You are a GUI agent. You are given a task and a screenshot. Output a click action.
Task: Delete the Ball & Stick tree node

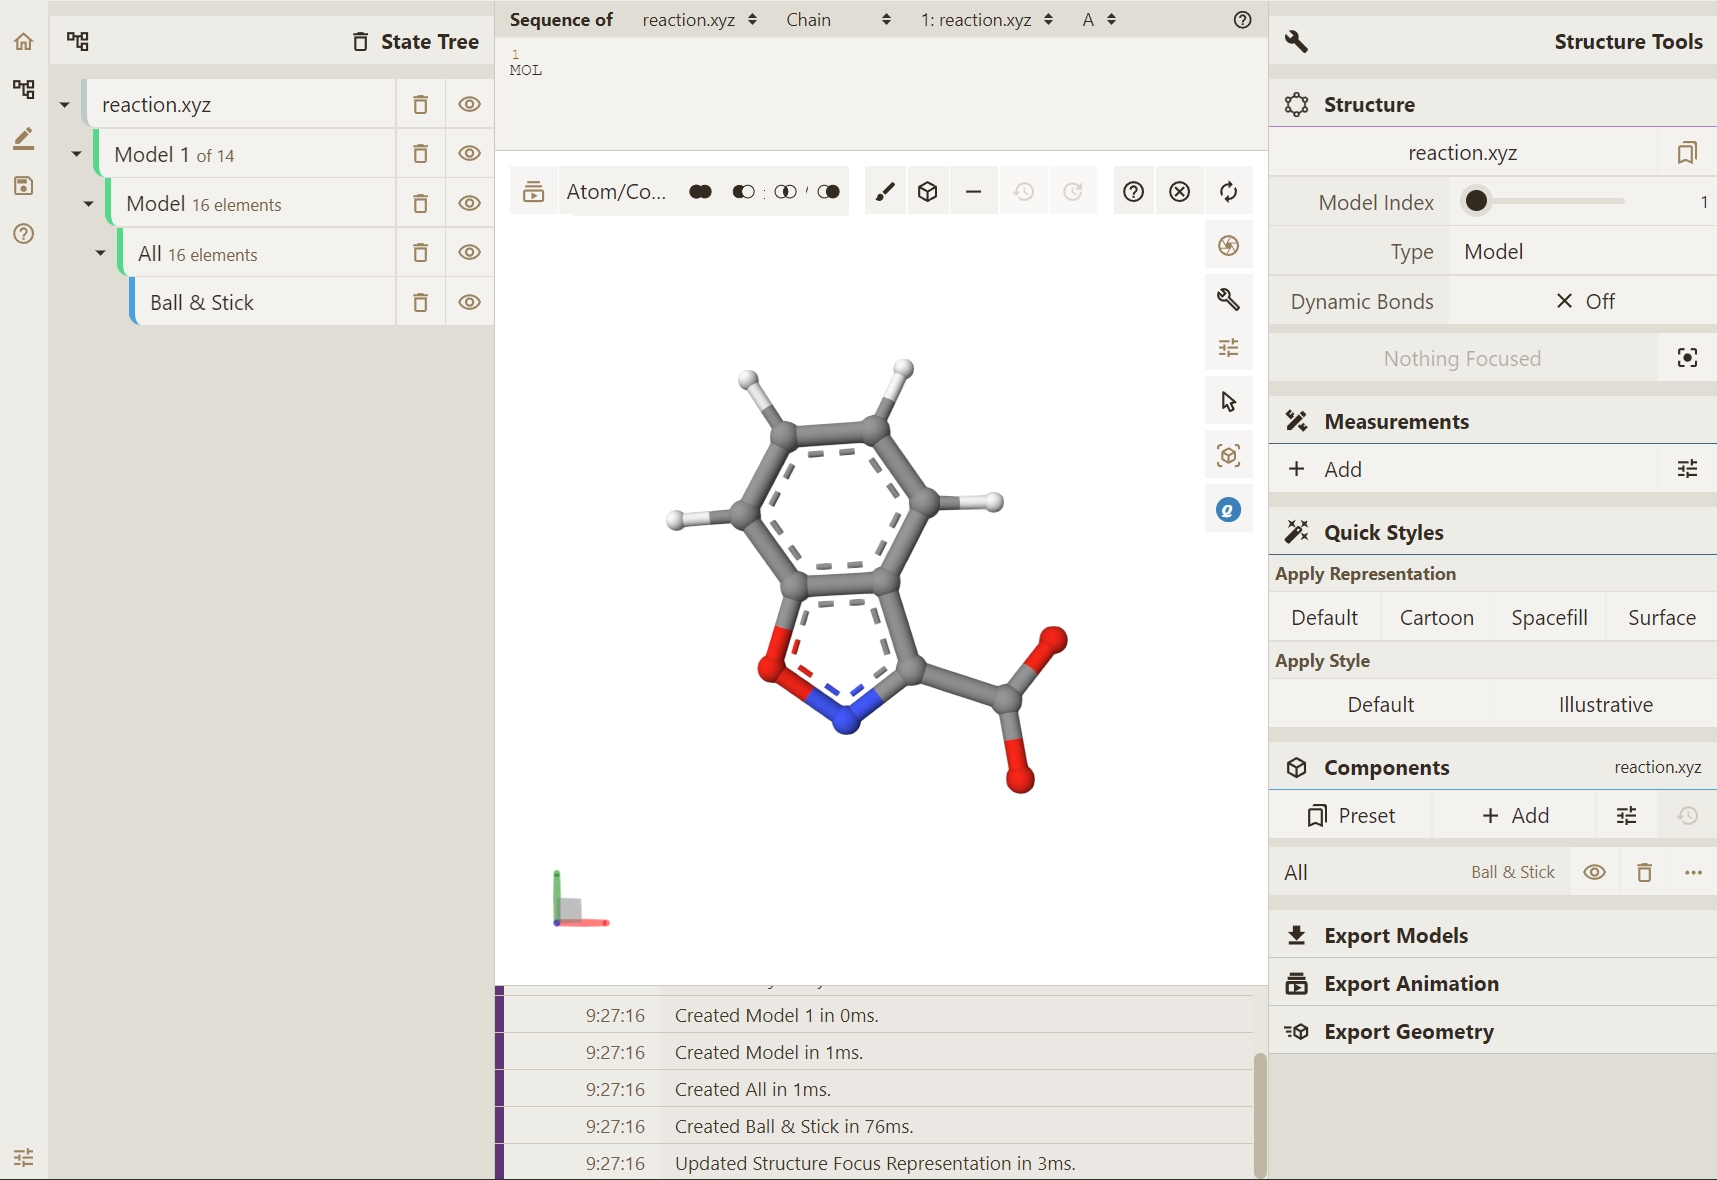click(421, 303)
